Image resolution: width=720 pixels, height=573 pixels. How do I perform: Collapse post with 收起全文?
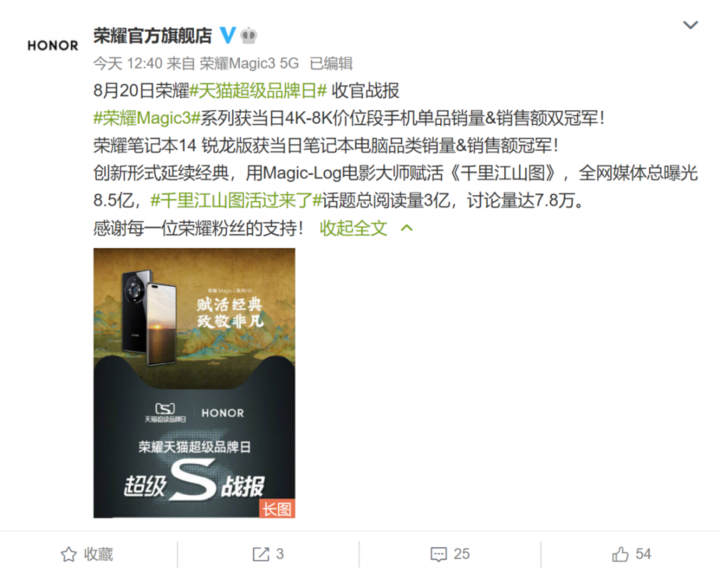[354, 228]
